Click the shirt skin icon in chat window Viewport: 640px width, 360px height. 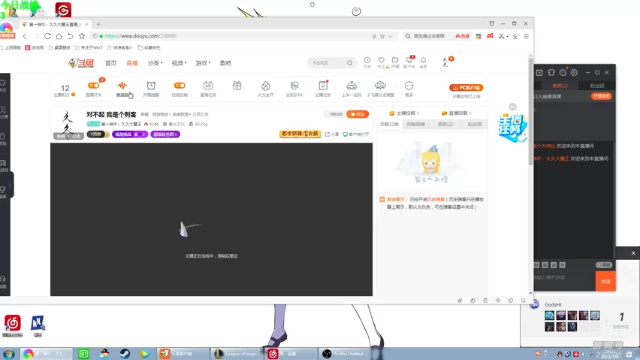(551, 73)
